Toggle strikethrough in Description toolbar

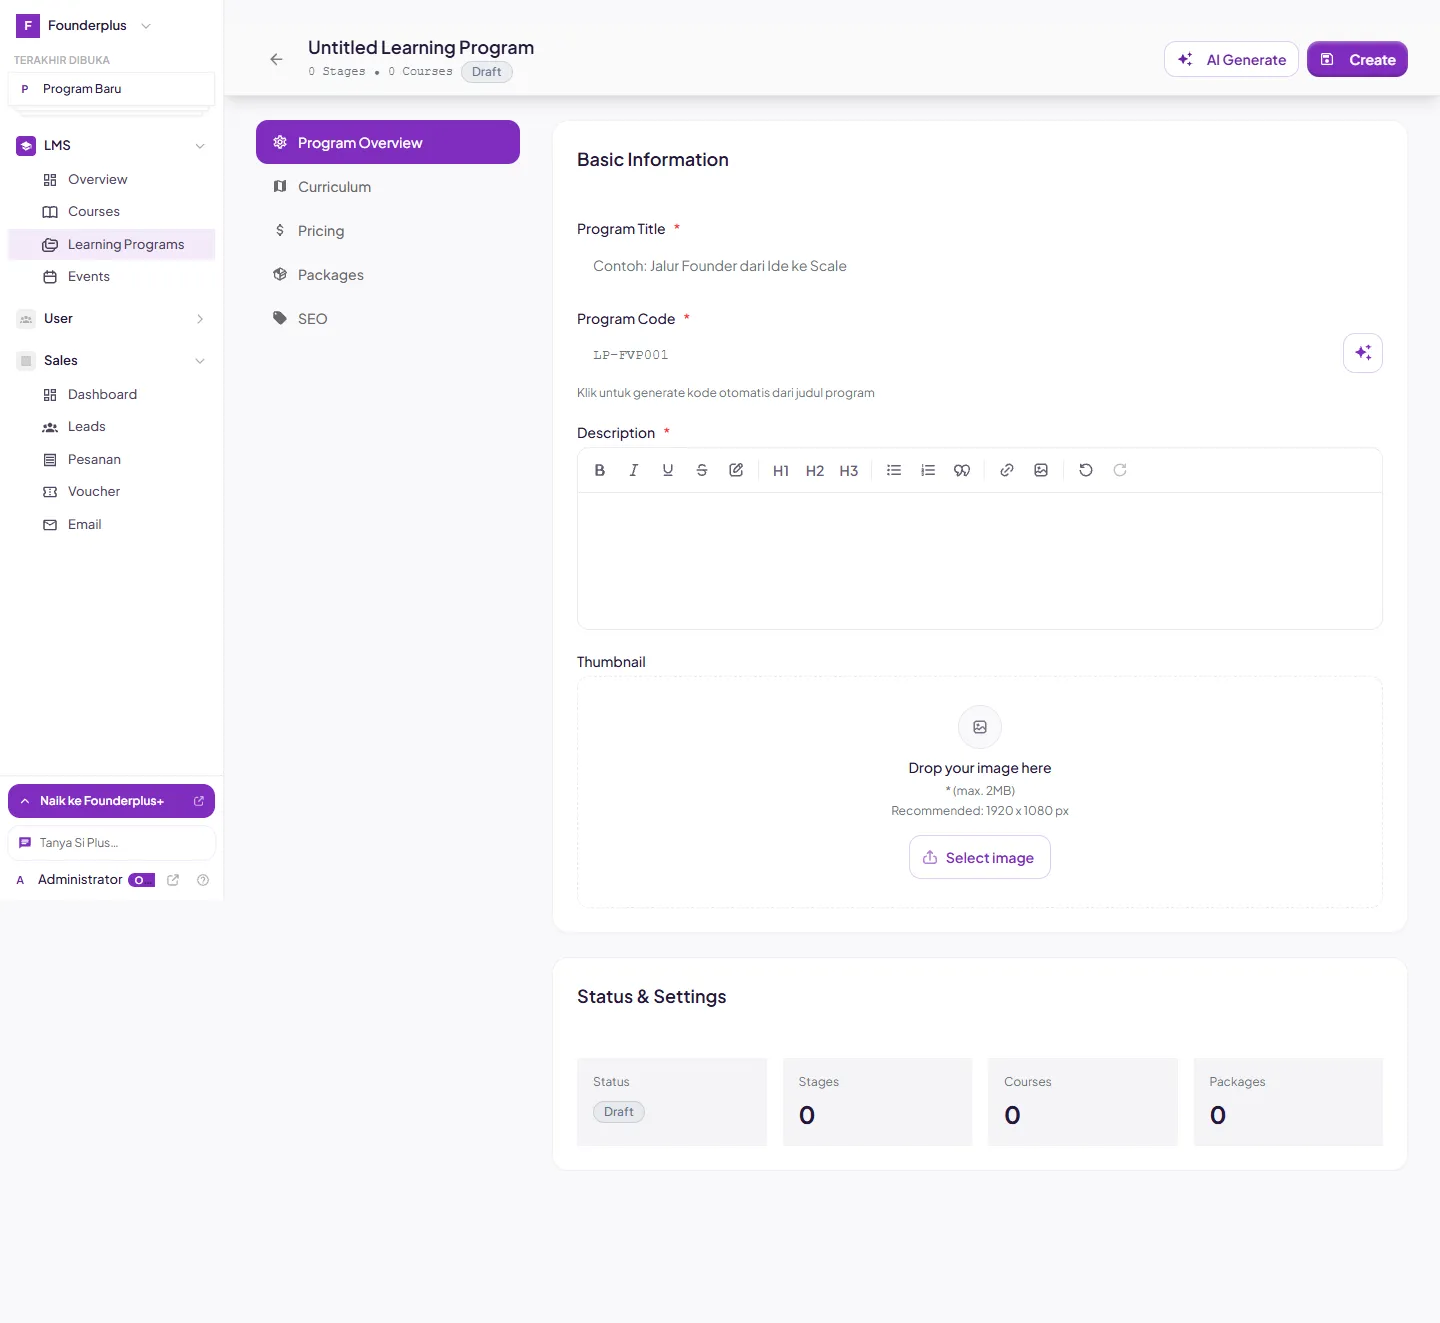[702, 470]
